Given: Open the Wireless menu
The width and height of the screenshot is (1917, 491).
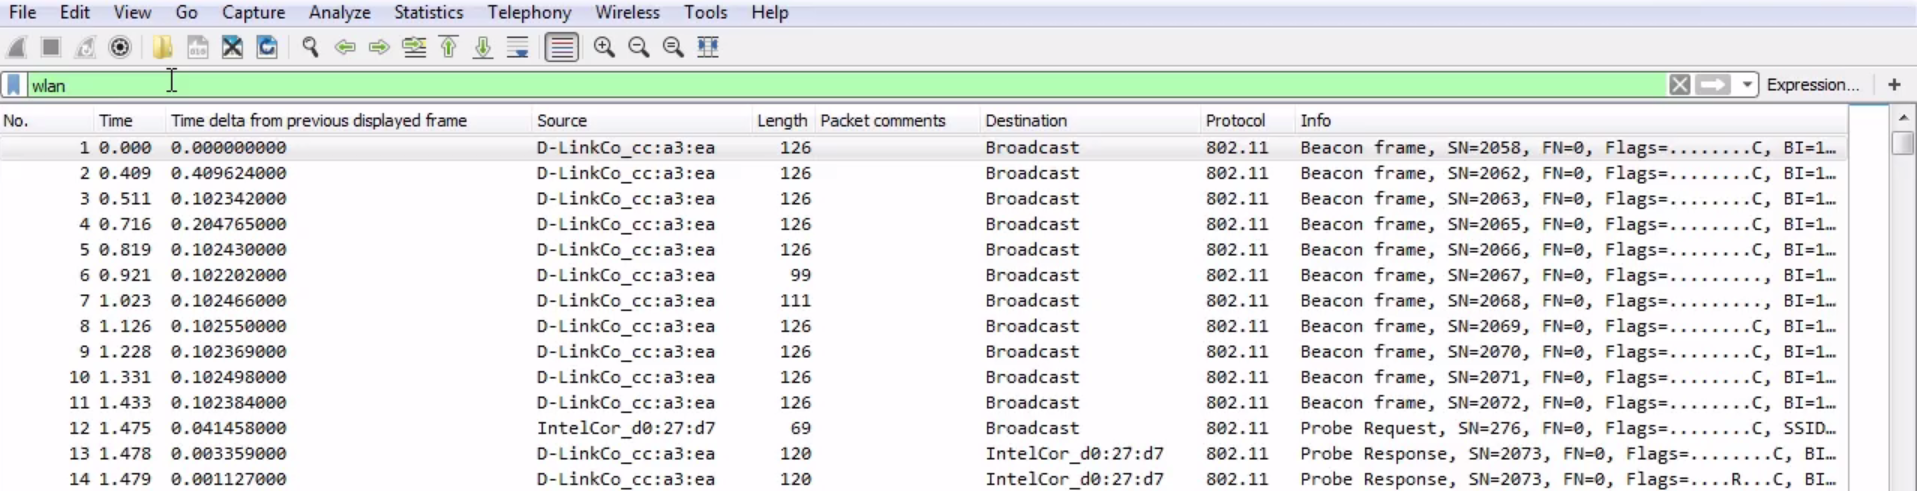Looking at the screenshot, I should pyautogui.click(x=627, y=13).
